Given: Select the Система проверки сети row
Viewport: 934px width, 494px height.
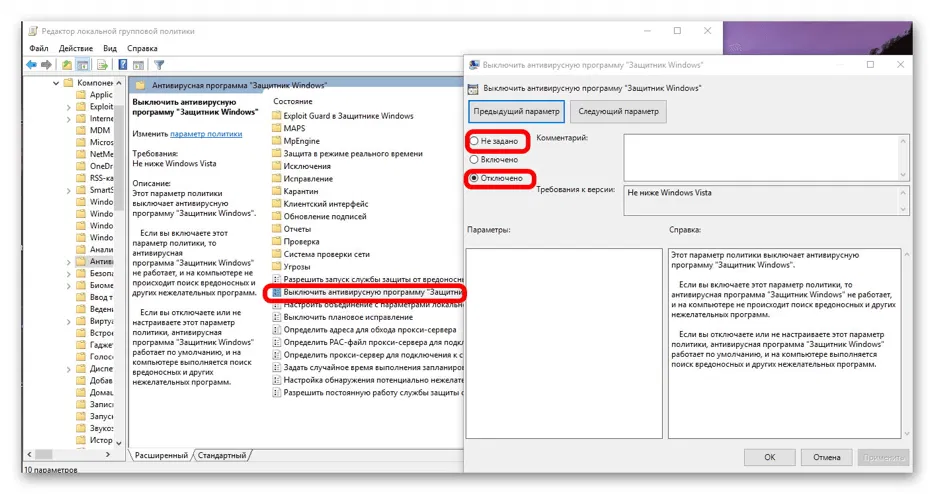Looking at the screenshot, I should click(x=320, y=254).
